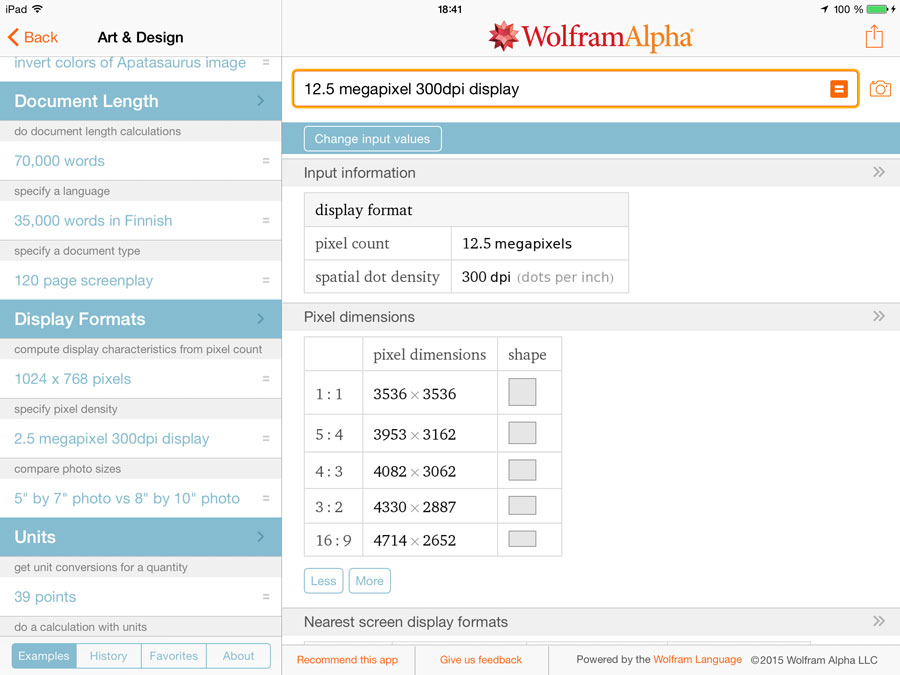Expand Nearest screen display formats pod
Screen dimensions: 900x675
click(878, 621)
